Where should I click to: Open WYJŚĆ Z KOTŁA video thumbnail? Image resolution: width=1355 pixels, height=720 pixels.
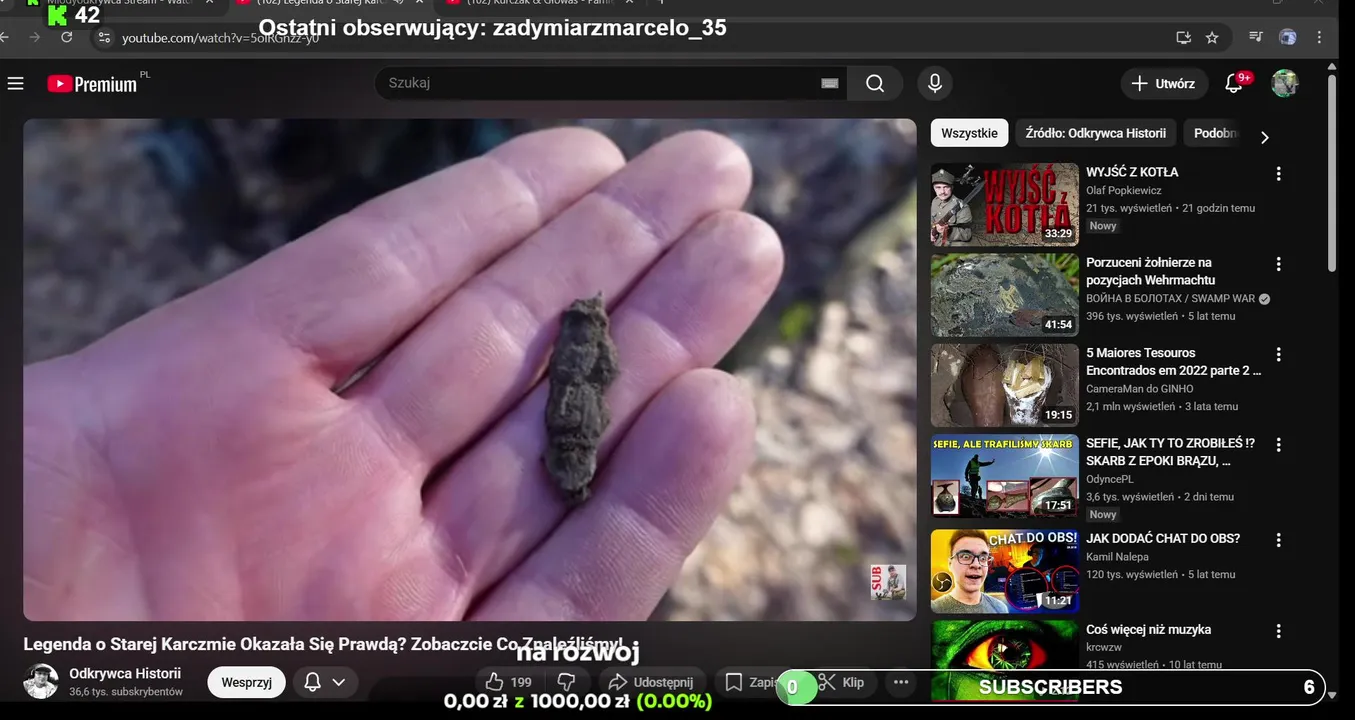(x=1004, y=204)
